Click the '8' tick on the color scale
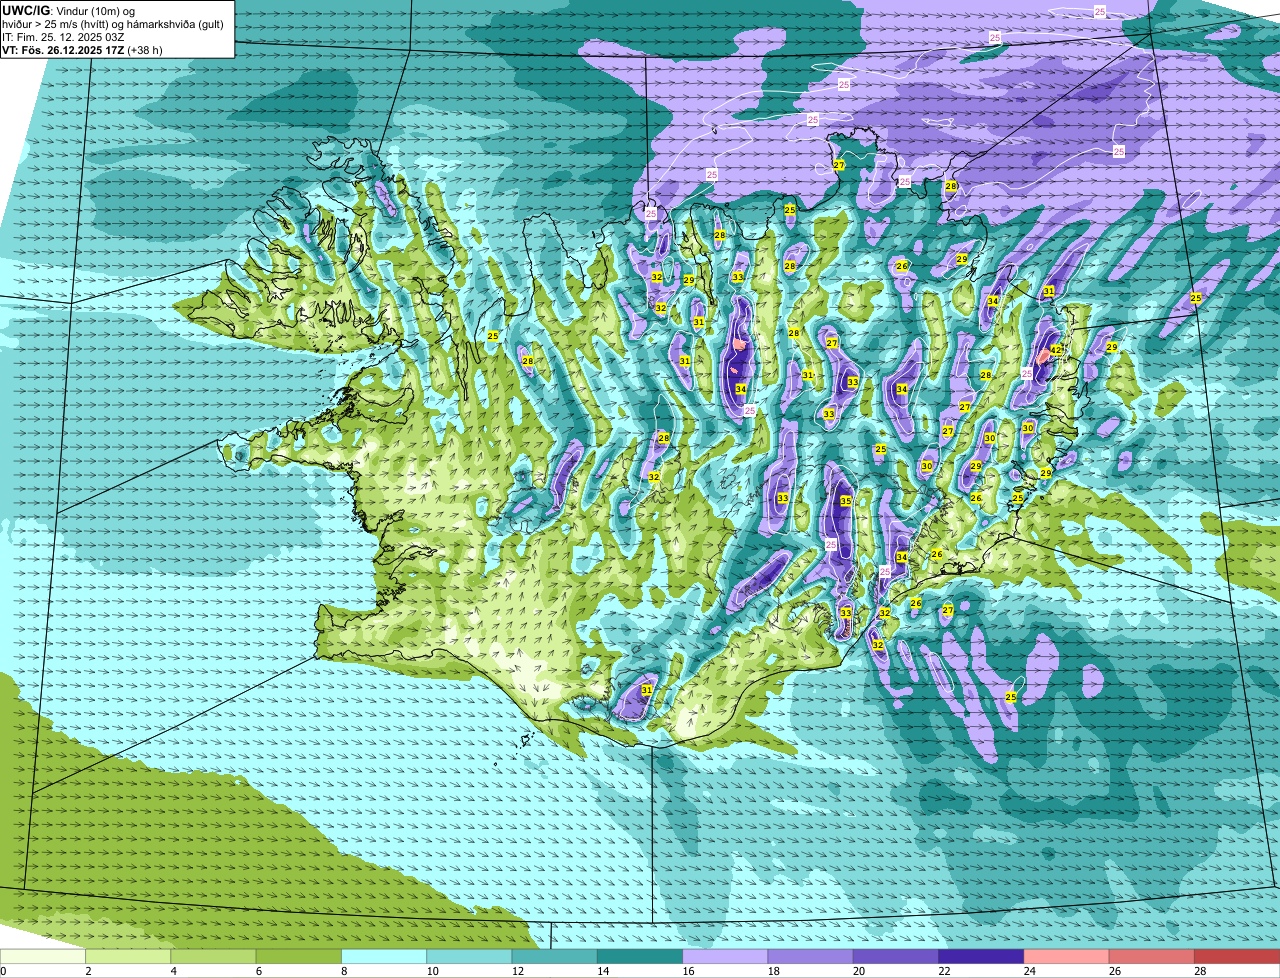Viewport: 1280px width, 978px height. (343, 971)
